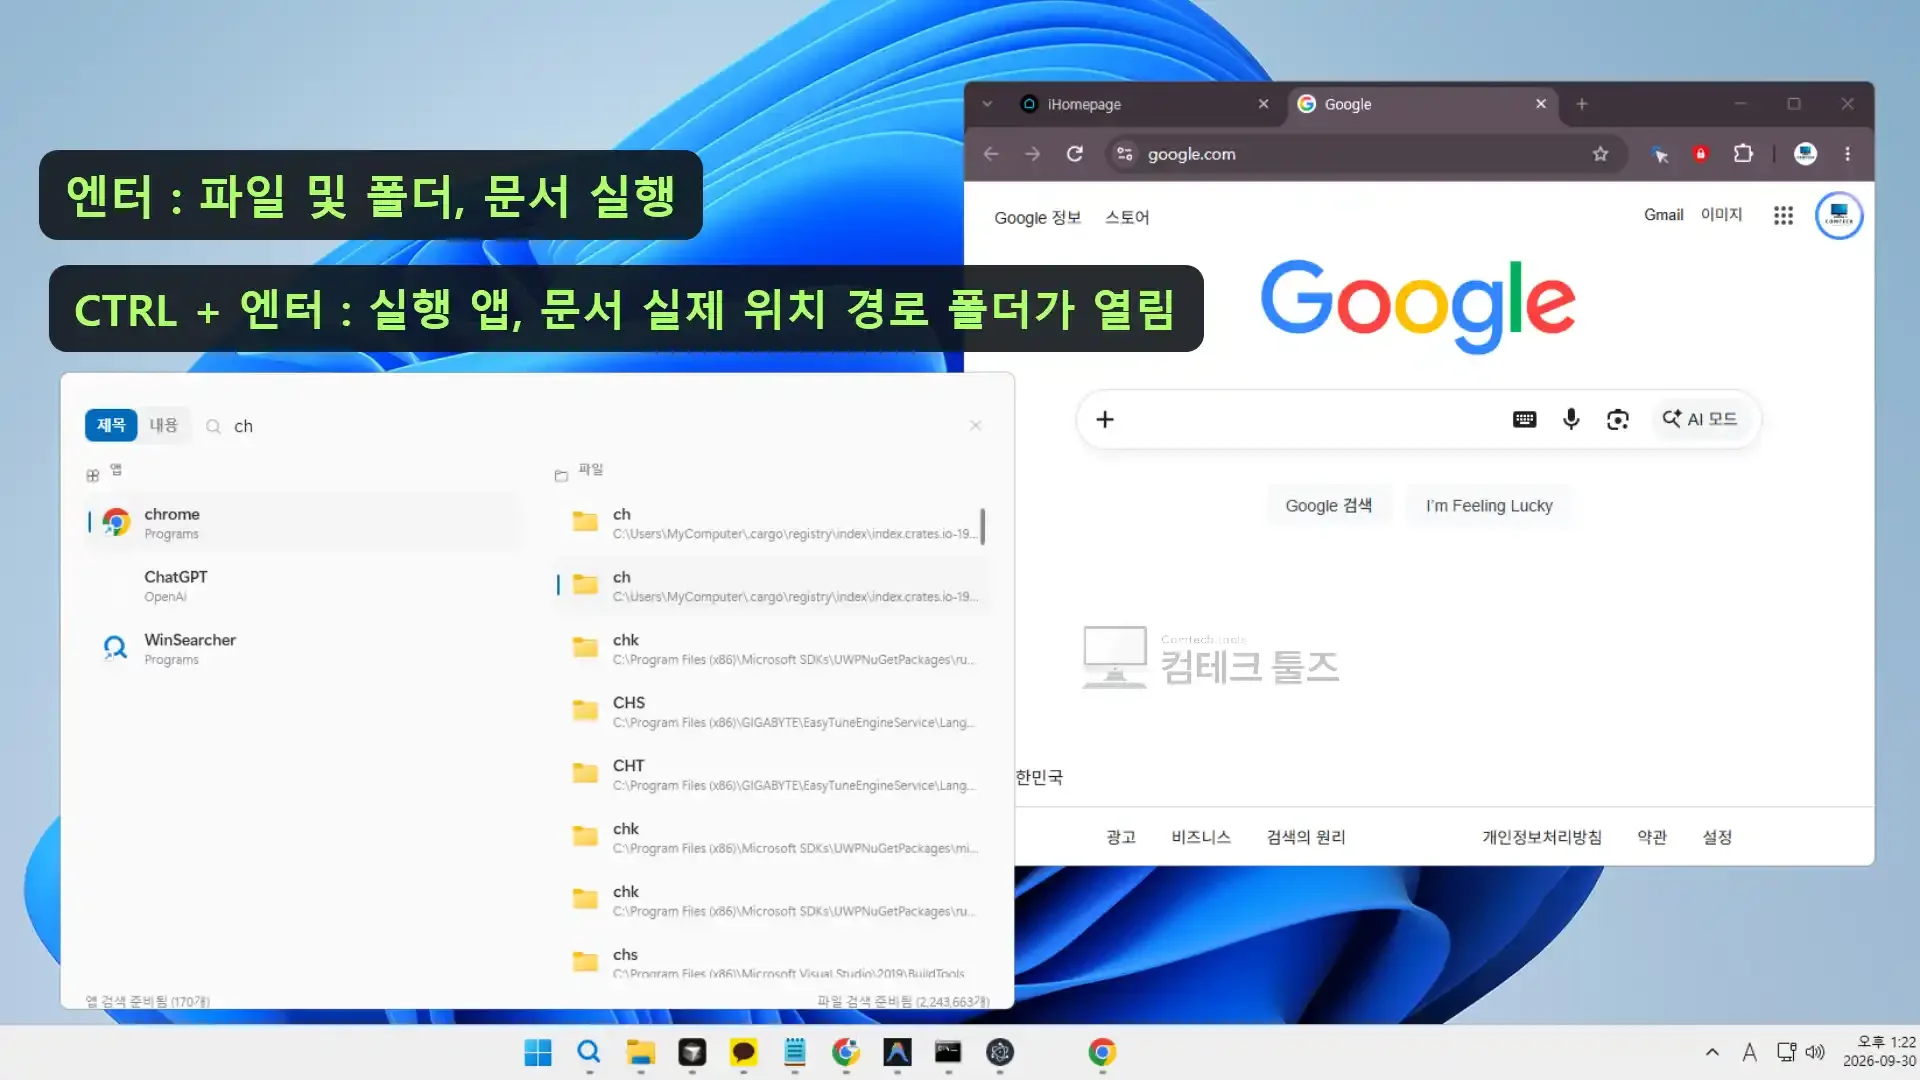Go back in Chrome
The image size is (1920, 1080).
pos(991,154)
